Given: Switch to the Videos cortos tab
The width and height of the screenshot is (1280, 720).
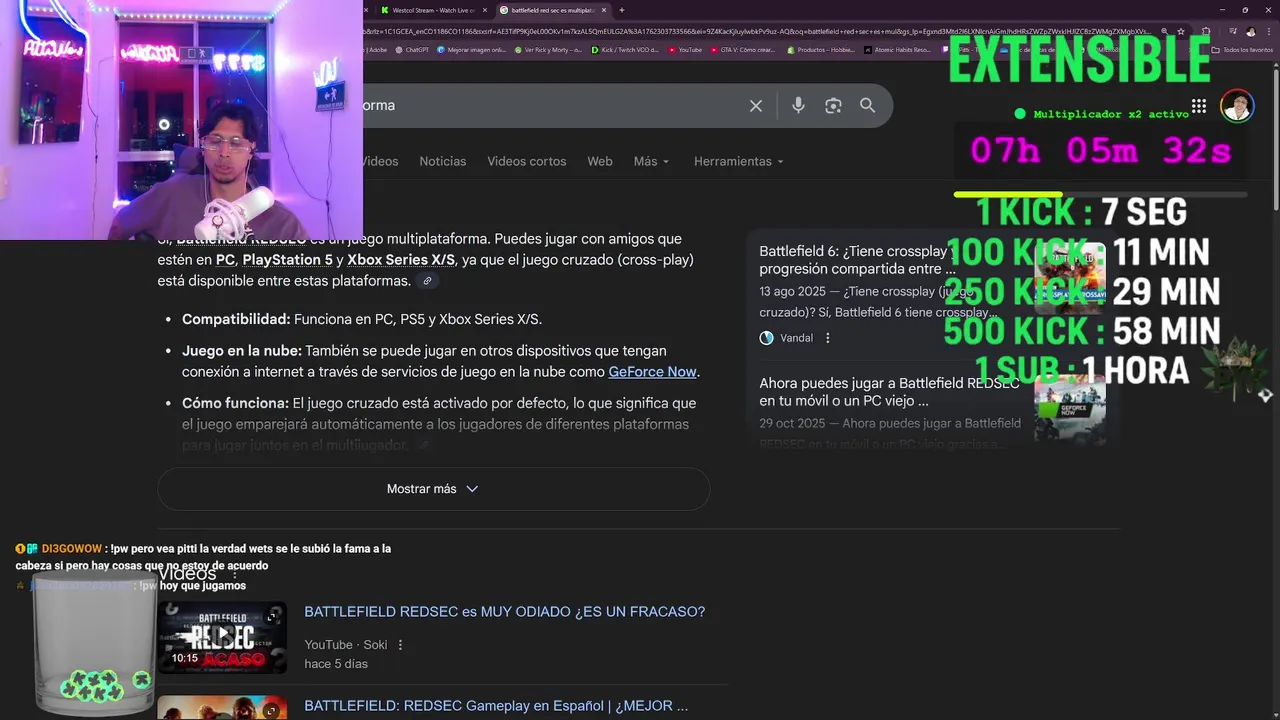Looking at the screenshot, I should click(x=527, y=161).
